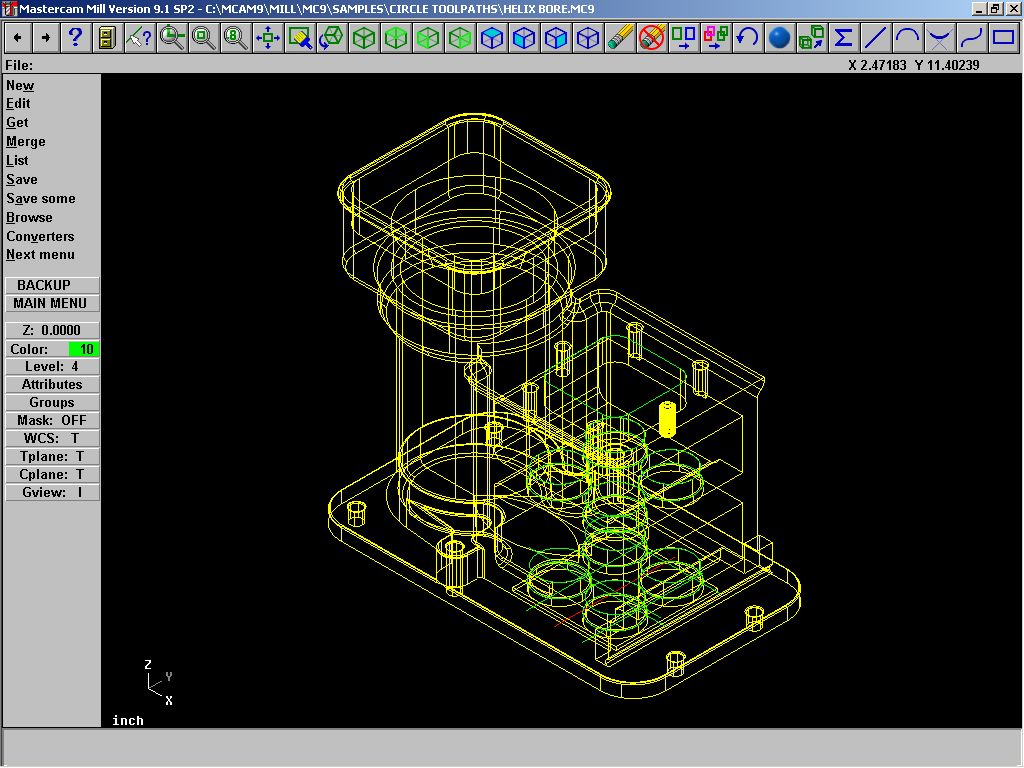This screenshot has height=768, width=1024.
Task: Click the Undo curved arrow icon
Action: pos(748,38)
